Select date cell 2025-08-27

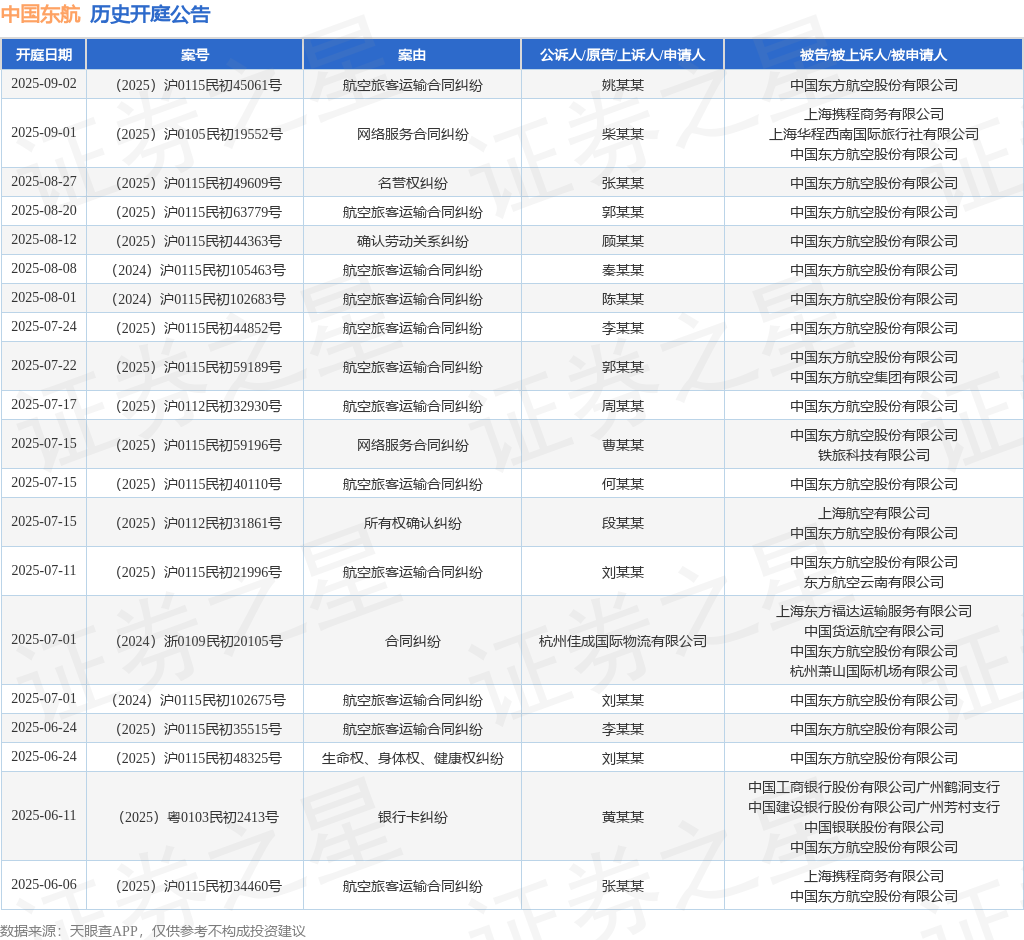click(x=44, y=182)
